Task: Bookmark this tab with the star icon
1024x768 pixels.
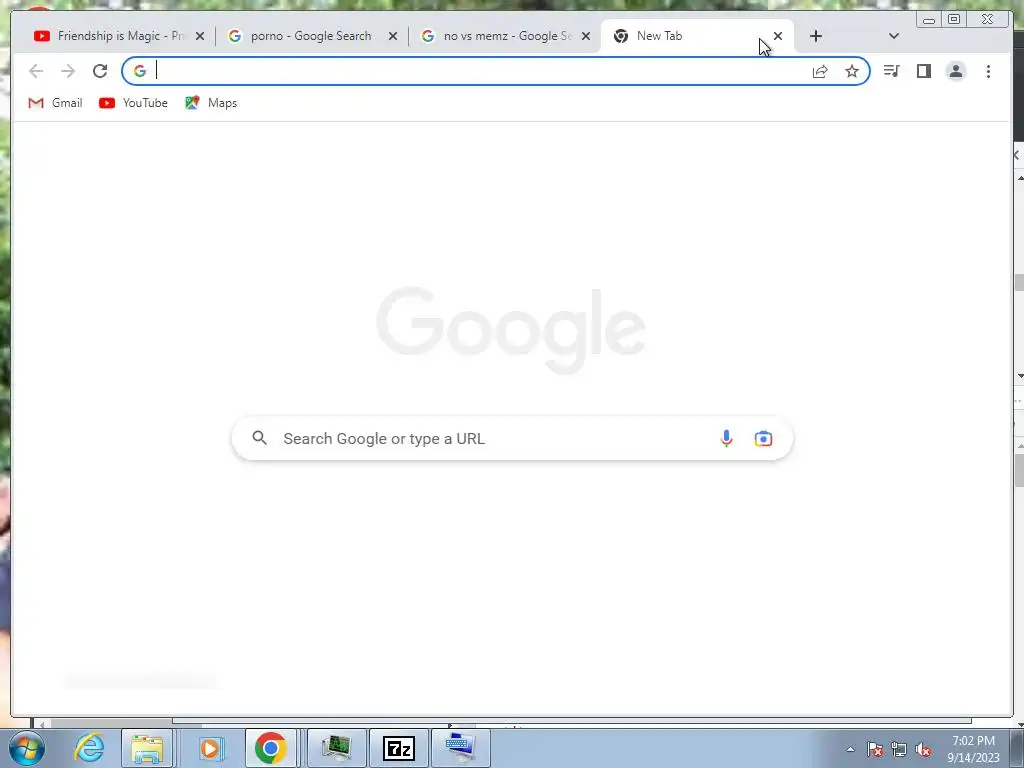Action: click(x=852, y=71)
